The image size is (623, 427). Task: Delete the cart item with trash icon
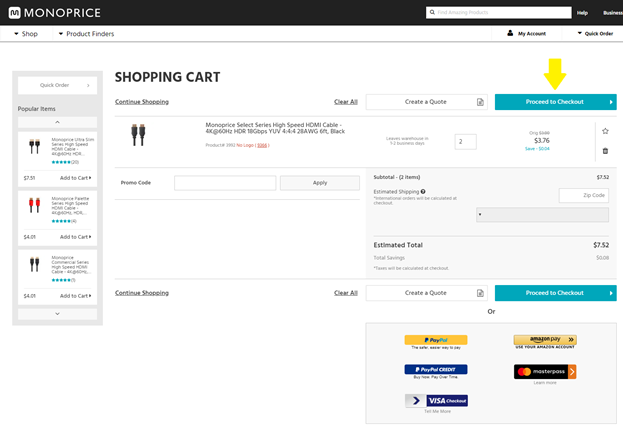(605, 151)
